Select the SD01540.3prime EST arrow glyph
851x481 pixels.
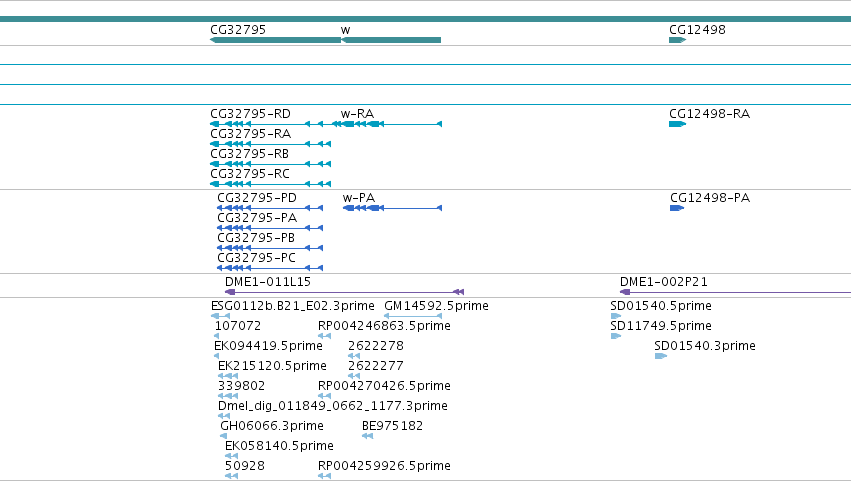[x=661, y=356]
